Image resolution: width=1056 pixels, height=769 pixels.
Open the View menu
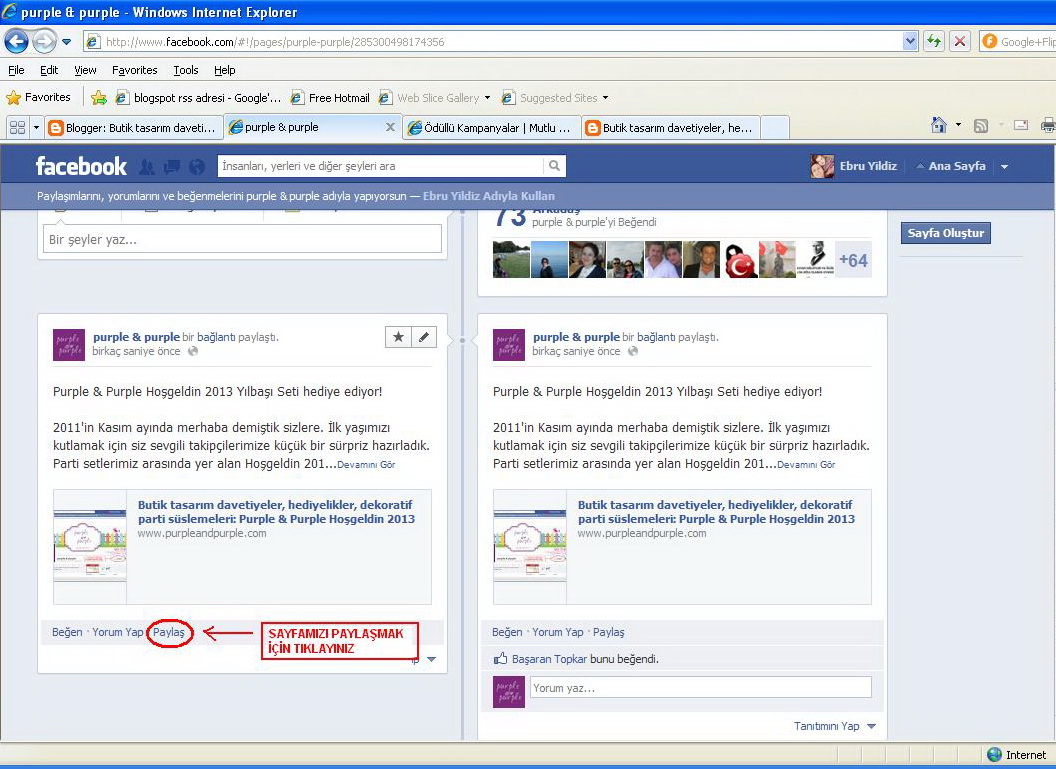tap(85, 70)
